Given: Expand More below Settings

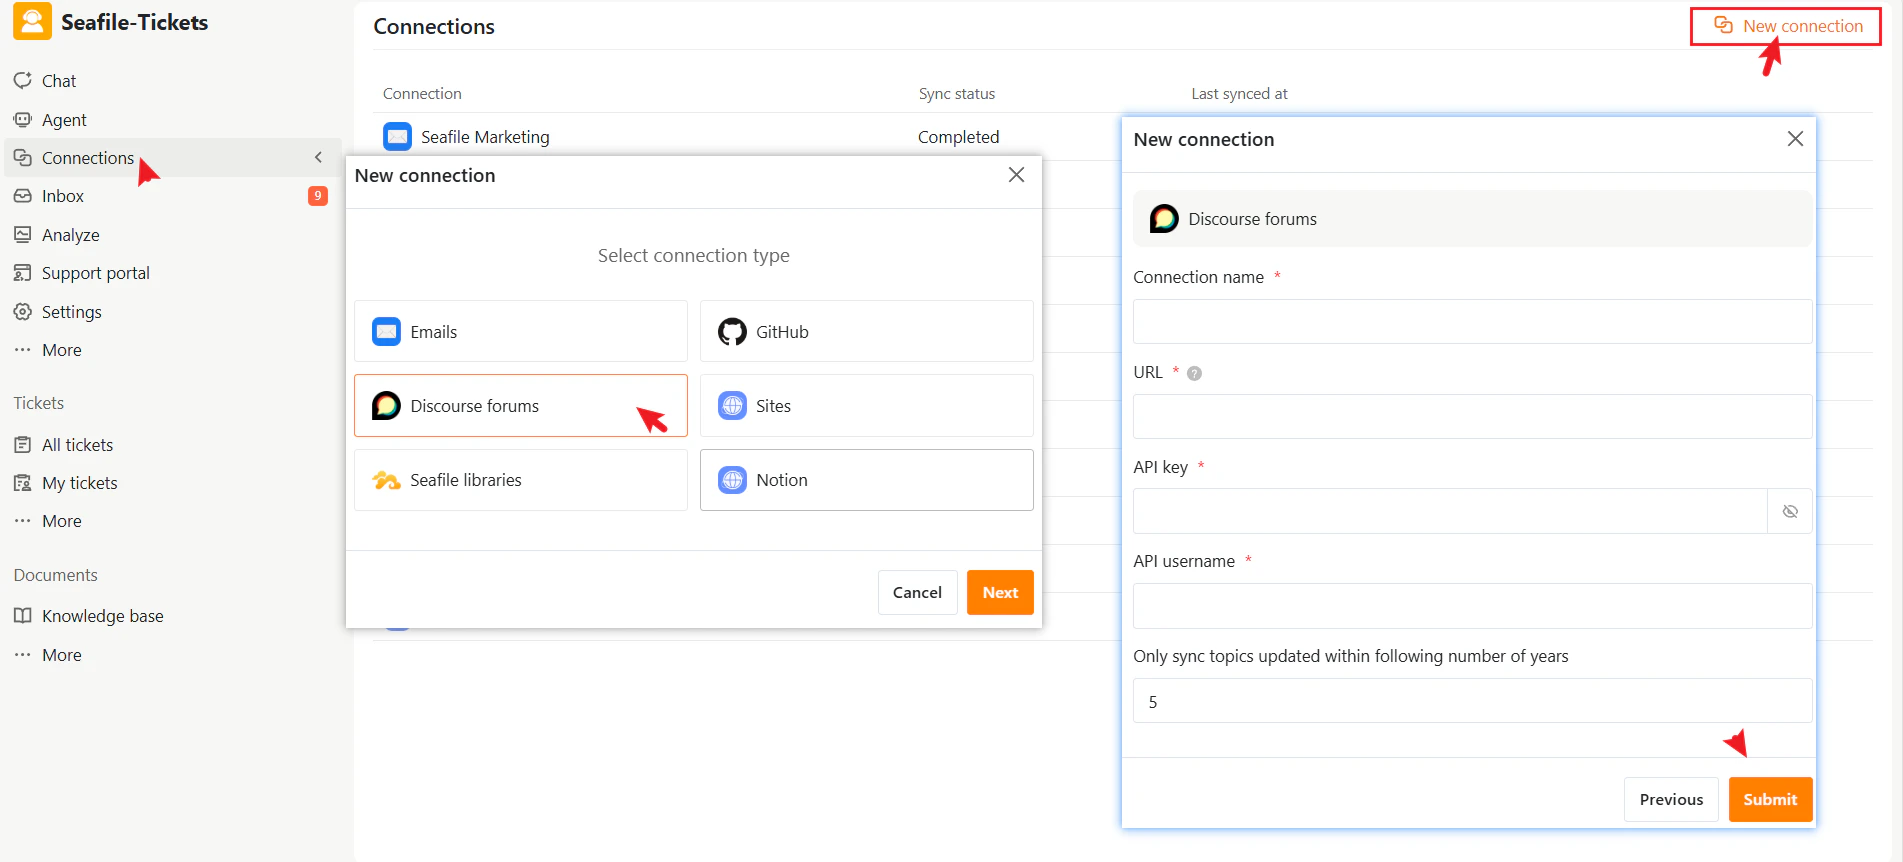Looking at the screenshot, I should 61,350.
